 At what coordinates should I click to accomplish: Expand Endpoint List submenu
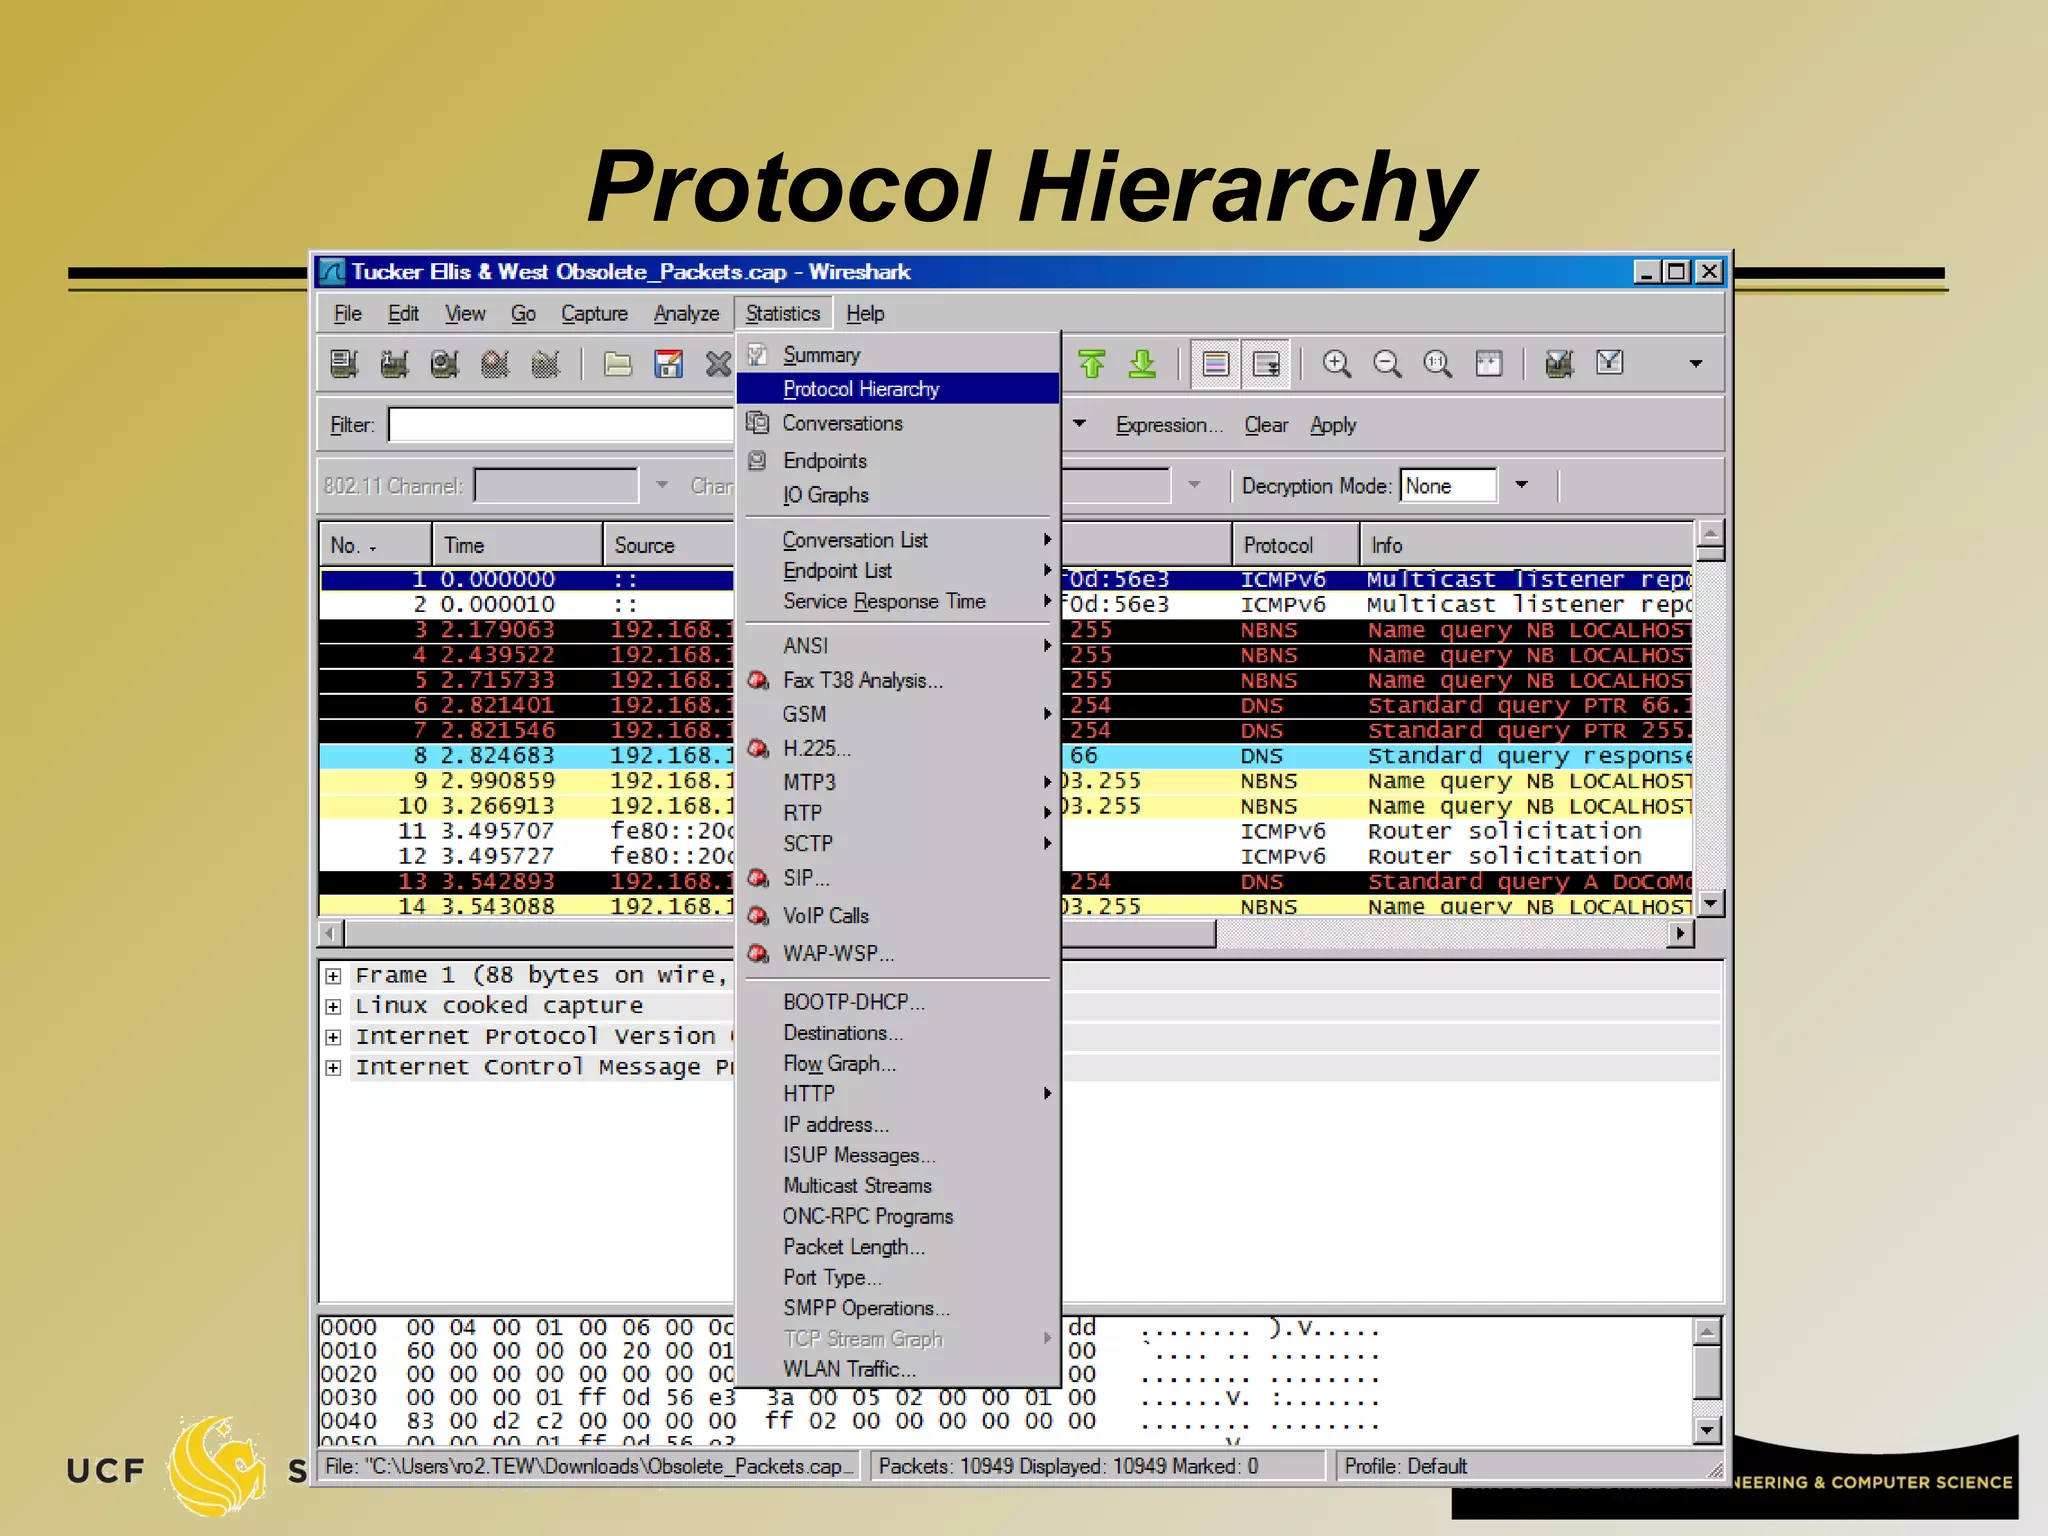(x=898, y=571)
